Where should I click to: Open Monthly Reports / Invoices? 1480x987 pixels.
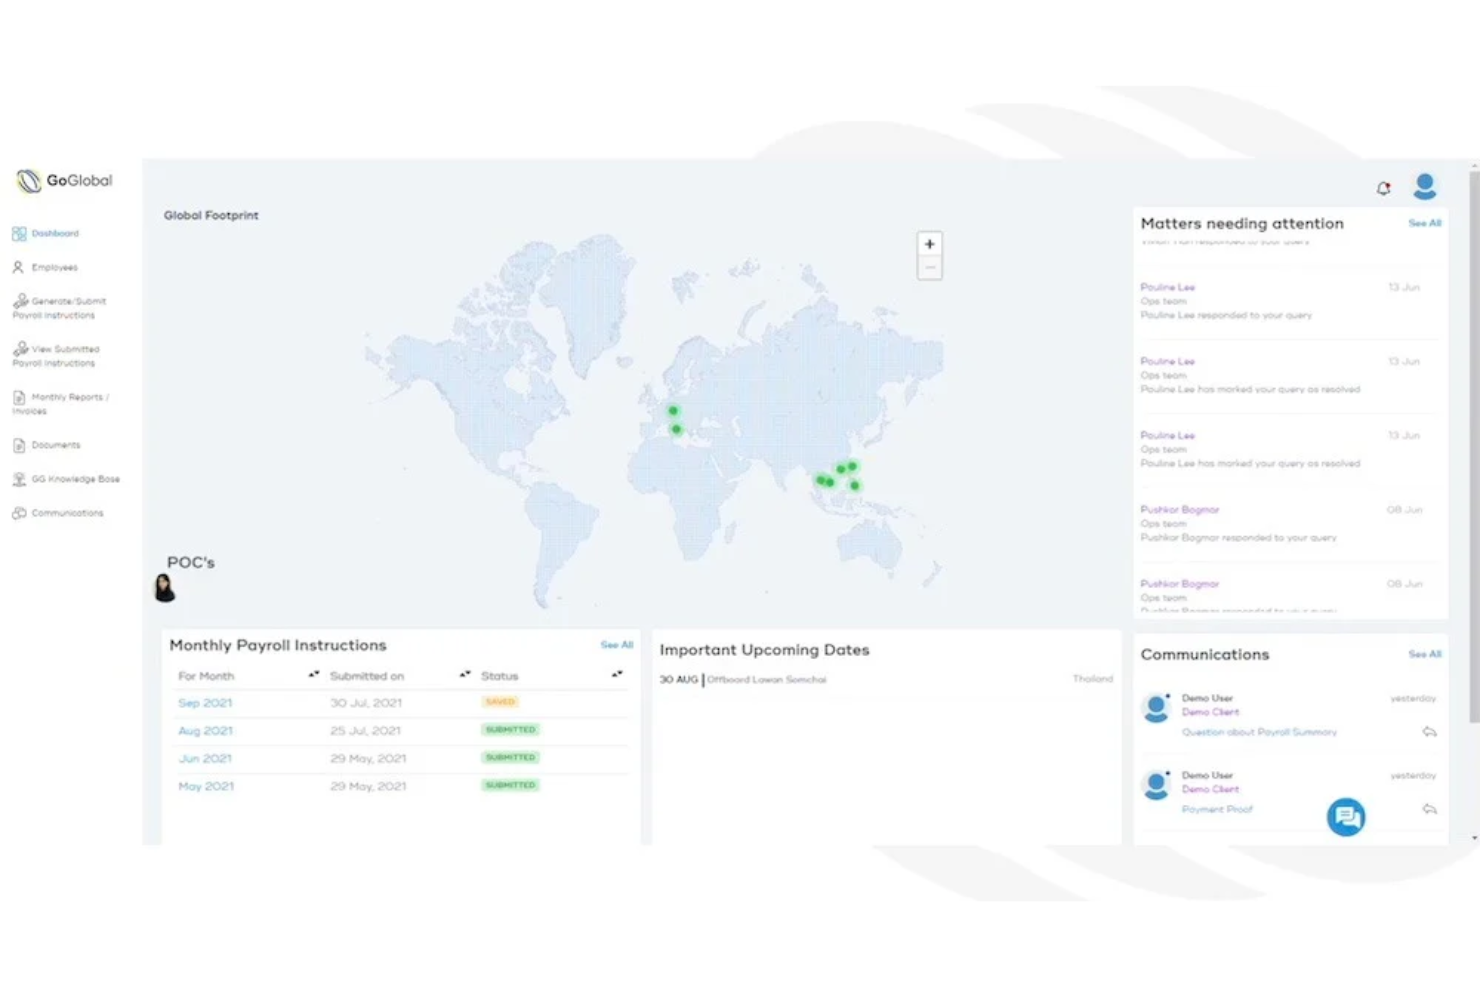(x=62, y=403)
